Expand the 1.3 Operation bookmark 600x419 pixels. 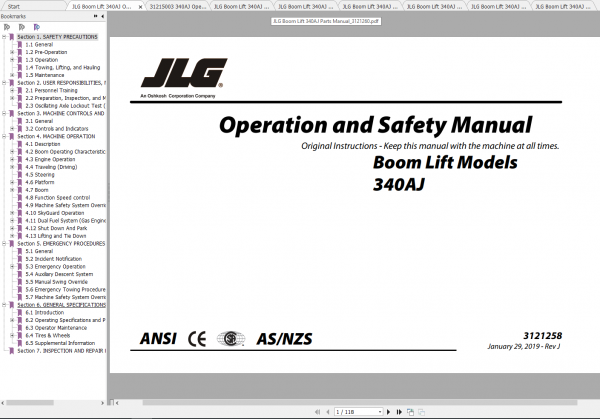point(12,60)
